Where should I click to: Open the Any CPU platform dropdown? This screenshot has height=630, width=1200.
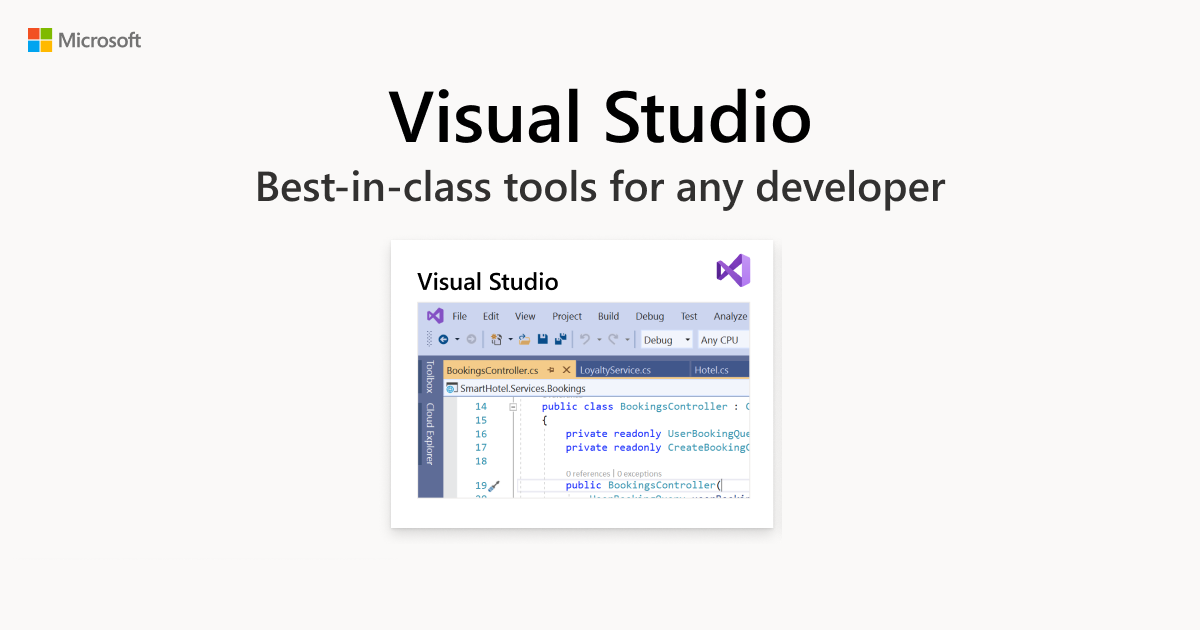click(723, 340)
